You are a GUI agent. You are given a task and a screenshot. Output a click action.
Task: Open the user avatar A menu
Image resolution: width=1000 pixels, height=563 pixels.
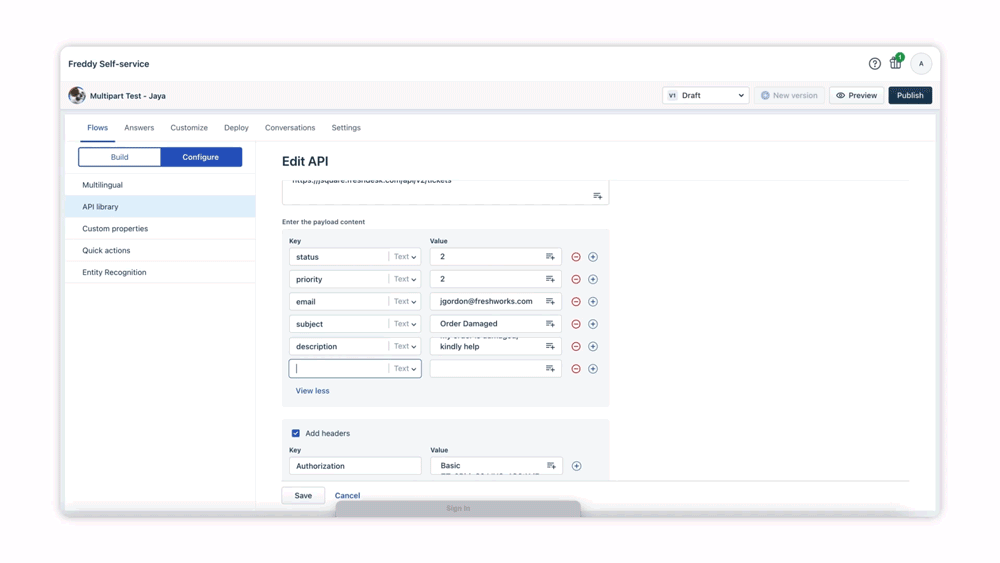(x=921, y=64)
